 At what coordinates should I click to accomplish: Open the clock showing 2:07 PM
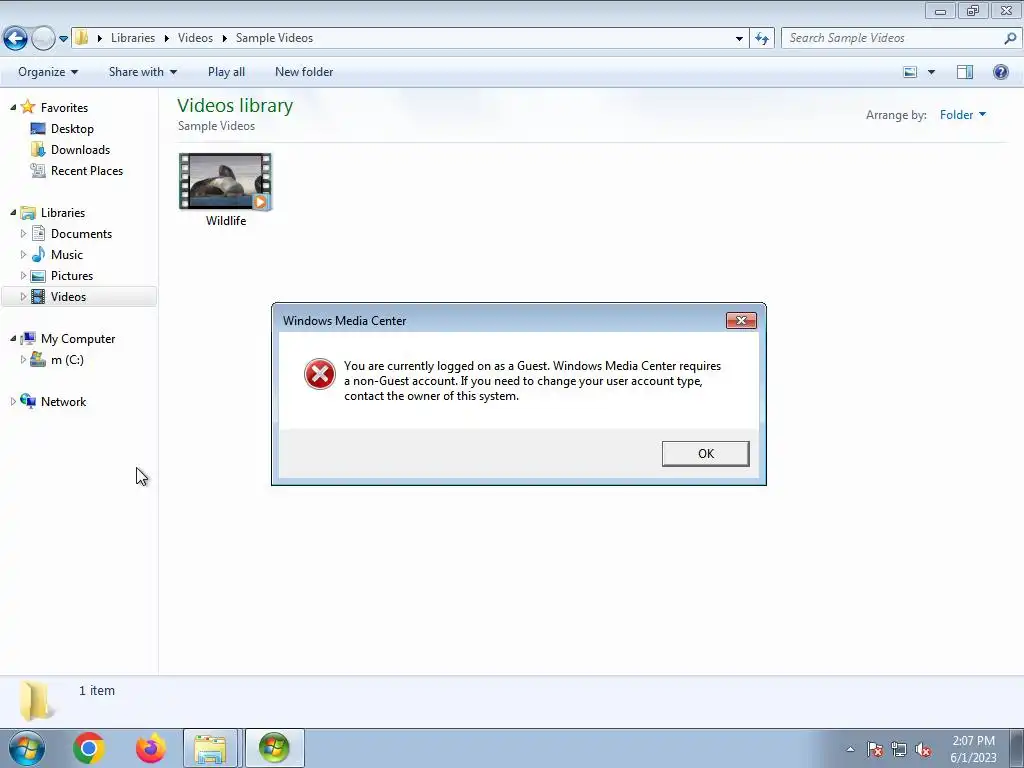point(973,749)
